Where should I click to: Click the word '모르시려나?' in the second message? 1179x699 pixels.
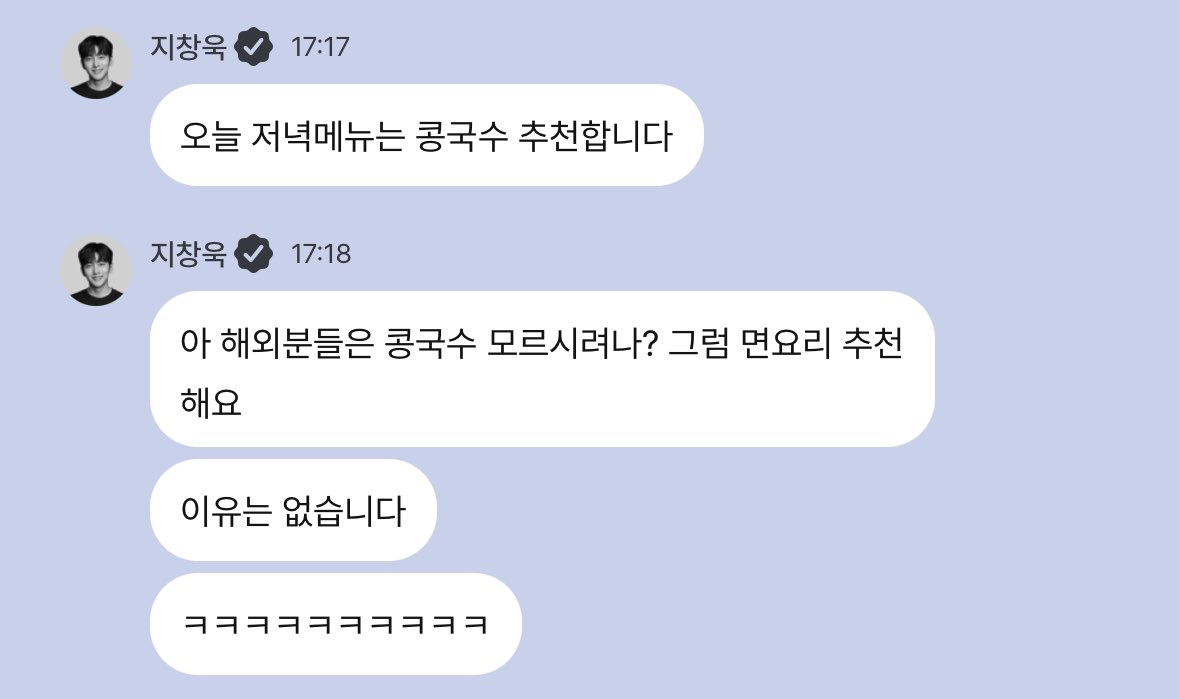[x=572, y=343]
